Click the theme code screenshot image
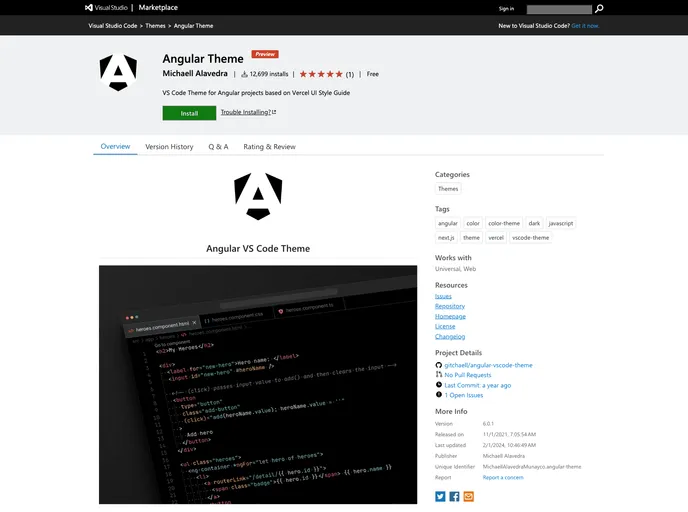This screenshot has width=688, height=512. click(x=258, y=384)
